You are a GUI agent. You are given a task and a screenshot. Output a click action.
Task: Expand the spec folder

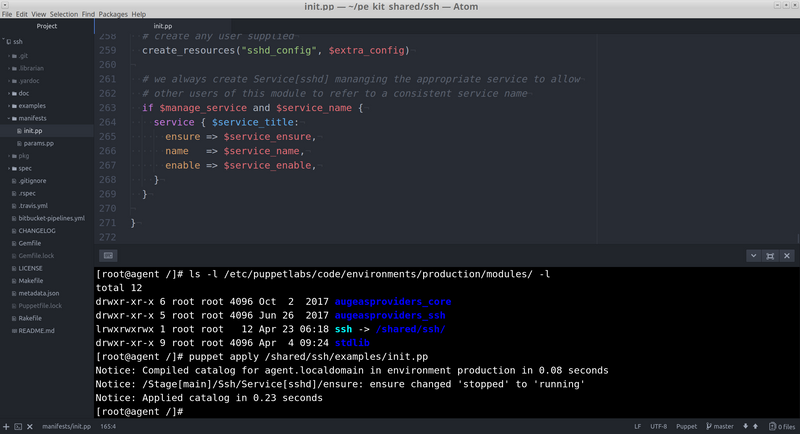coord(9,168)
